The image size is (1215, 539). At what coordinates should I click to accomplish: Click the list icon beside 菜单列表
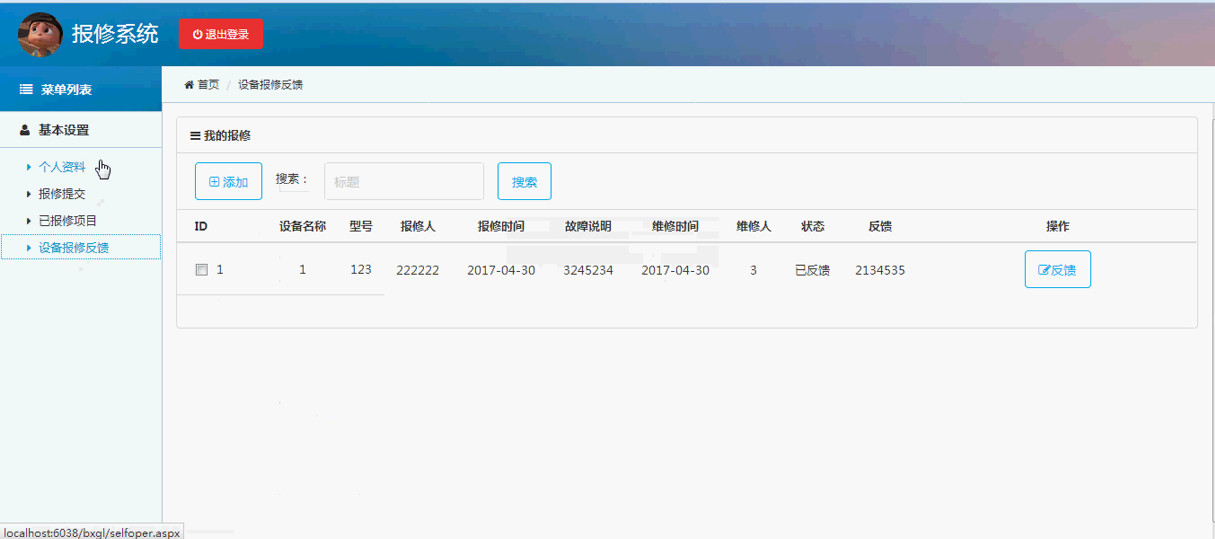(x=27, y=90)
